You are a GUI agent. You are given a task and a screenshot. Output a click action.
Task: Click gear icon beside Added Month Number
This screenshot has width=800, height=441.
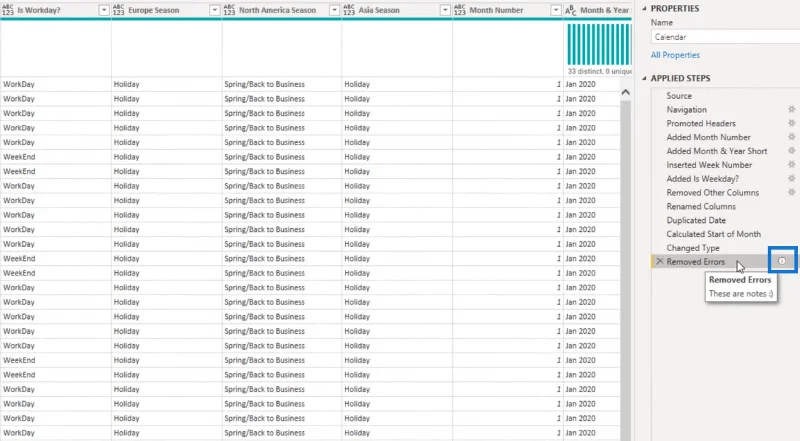coord(791,137)
